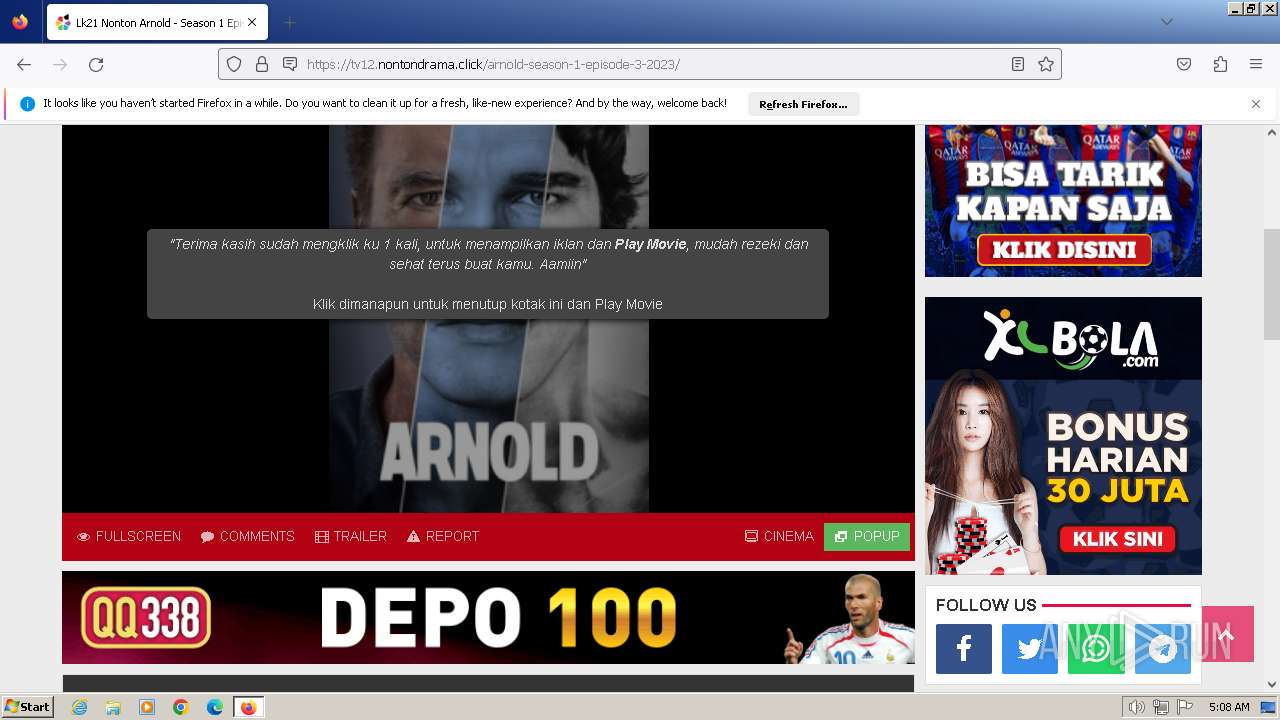This screenshot has height=720, width=1280.
Task: Toggle CINEMA mode
Action: (779, 536)
